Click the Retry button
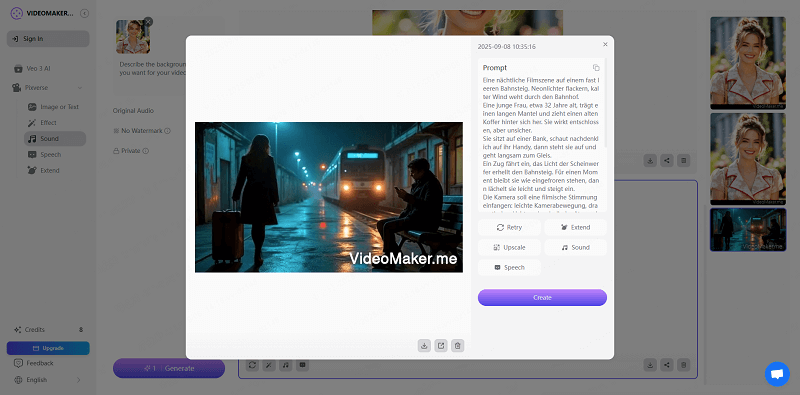The image size is (800, 395). pyautogui.click(x=509, y=228)
